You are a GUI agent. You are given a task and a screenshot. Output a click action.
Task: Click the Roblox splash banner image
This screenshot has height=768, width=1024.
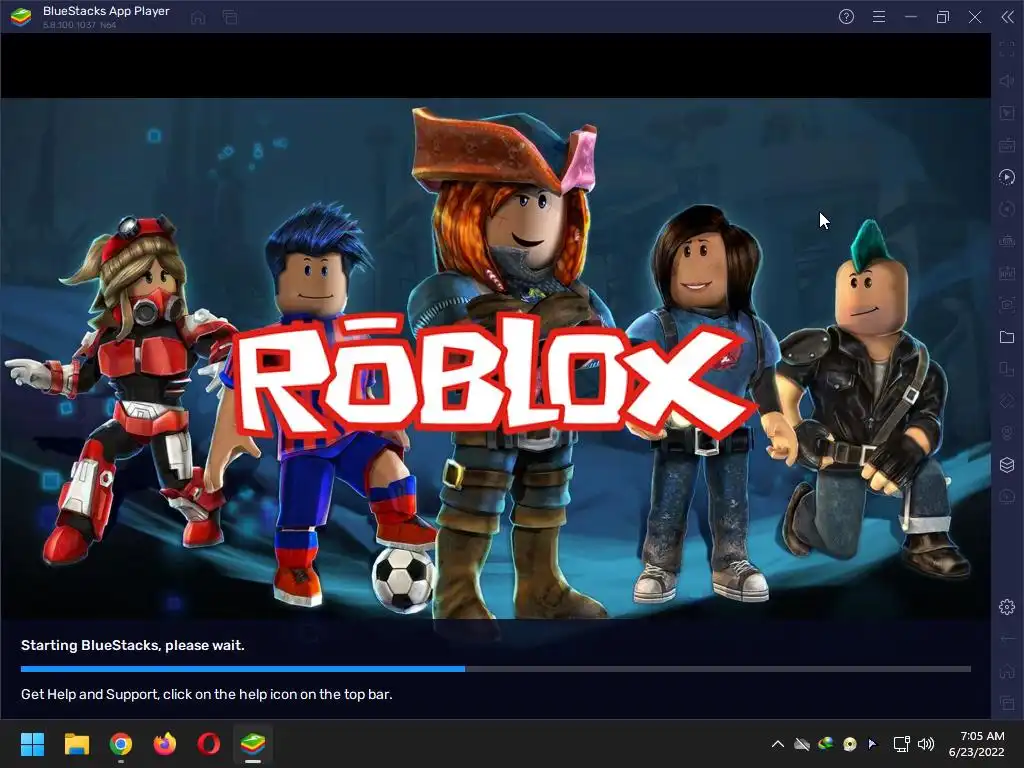pos(496,358)
